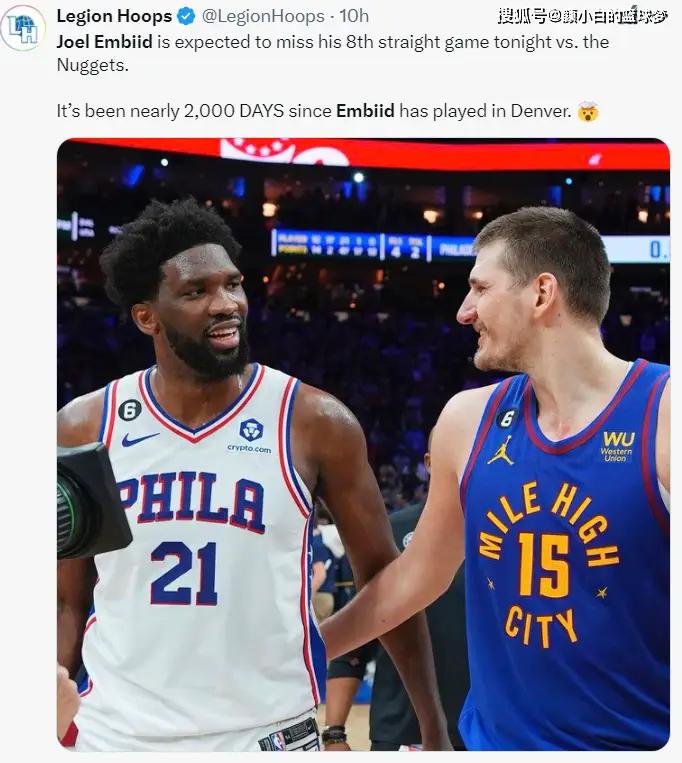Click the exploding head emoji

coord(588,111)
